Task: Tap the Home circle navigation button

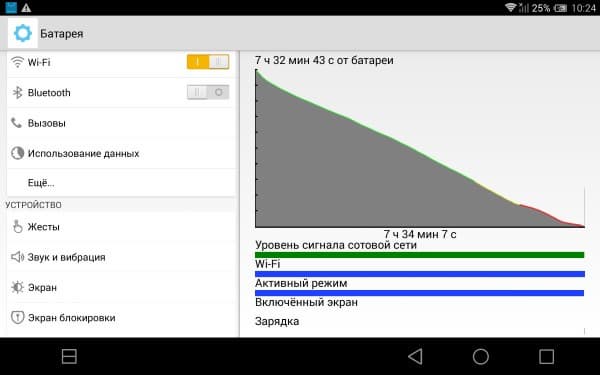Action: click(481, 356)
